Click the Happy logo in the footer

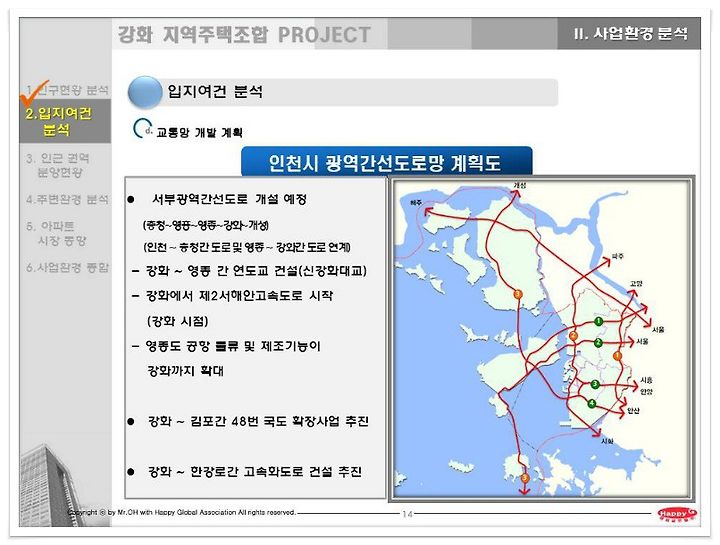(x=677, y=515)
